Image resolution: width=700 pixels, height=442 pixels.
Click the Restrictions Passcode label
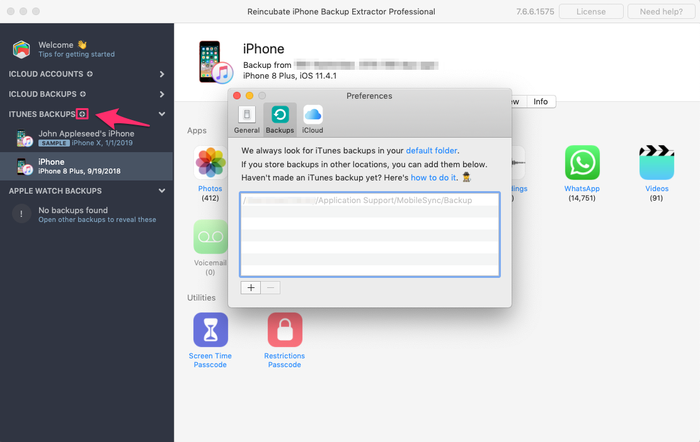coord(284,360)
